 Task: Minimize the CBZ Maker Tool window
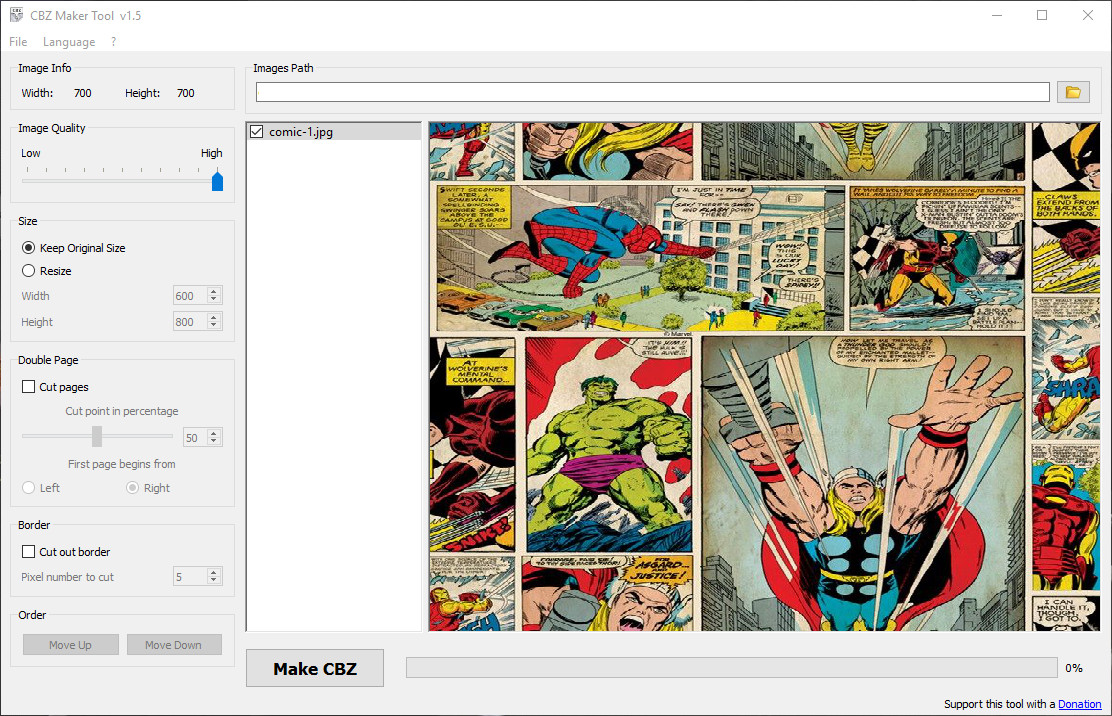pos(997,15)
